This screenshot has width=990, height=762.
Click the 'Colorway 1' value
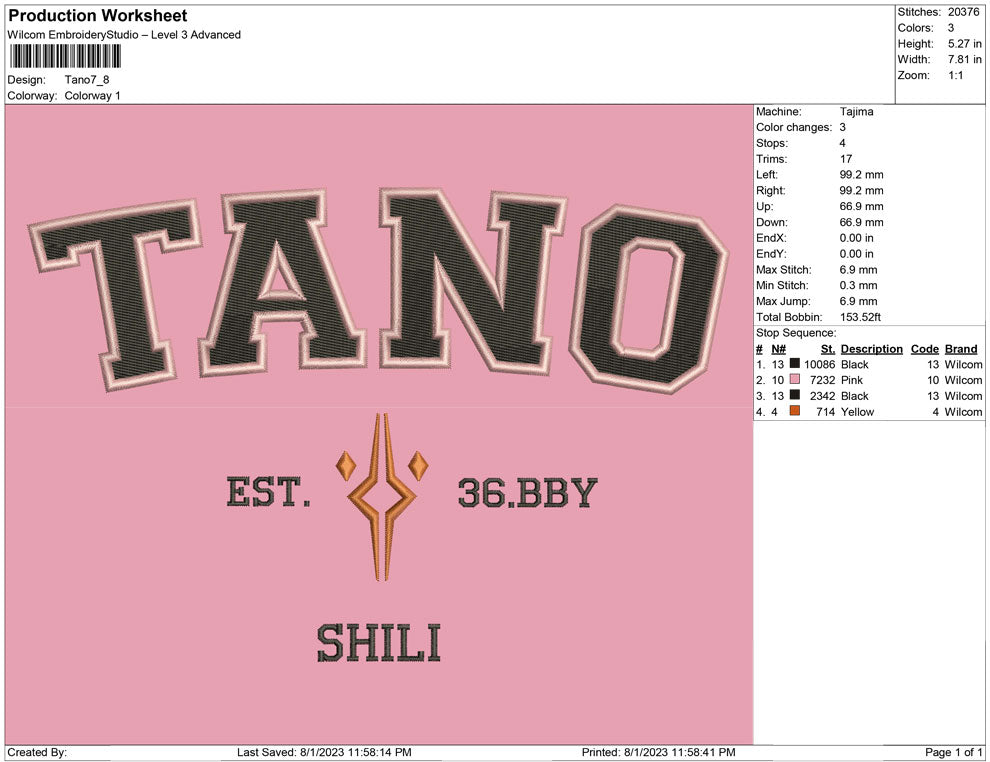pos(92,96)
